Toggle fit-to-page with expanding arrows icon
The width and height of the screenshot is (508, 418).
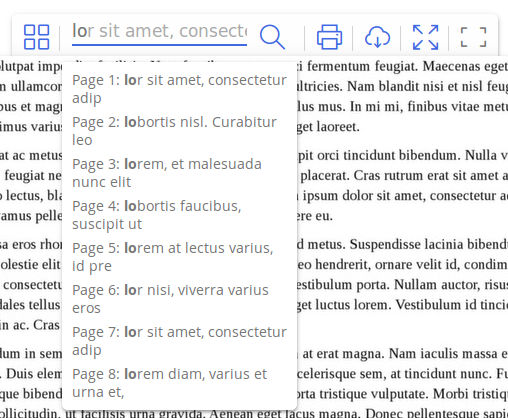(x=425, y=37)
